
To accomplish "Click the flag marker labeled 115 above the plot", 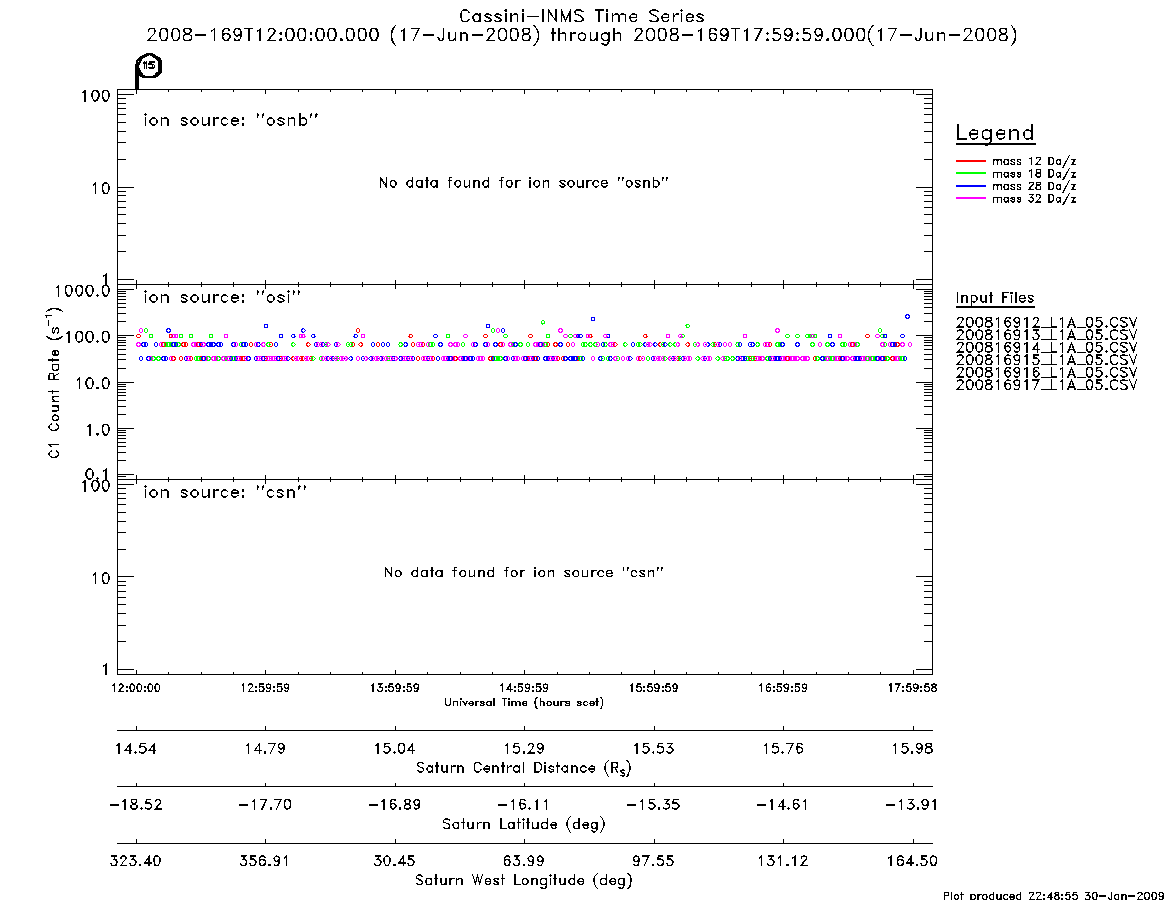I will pyautogui.click(x=149, y=66).
